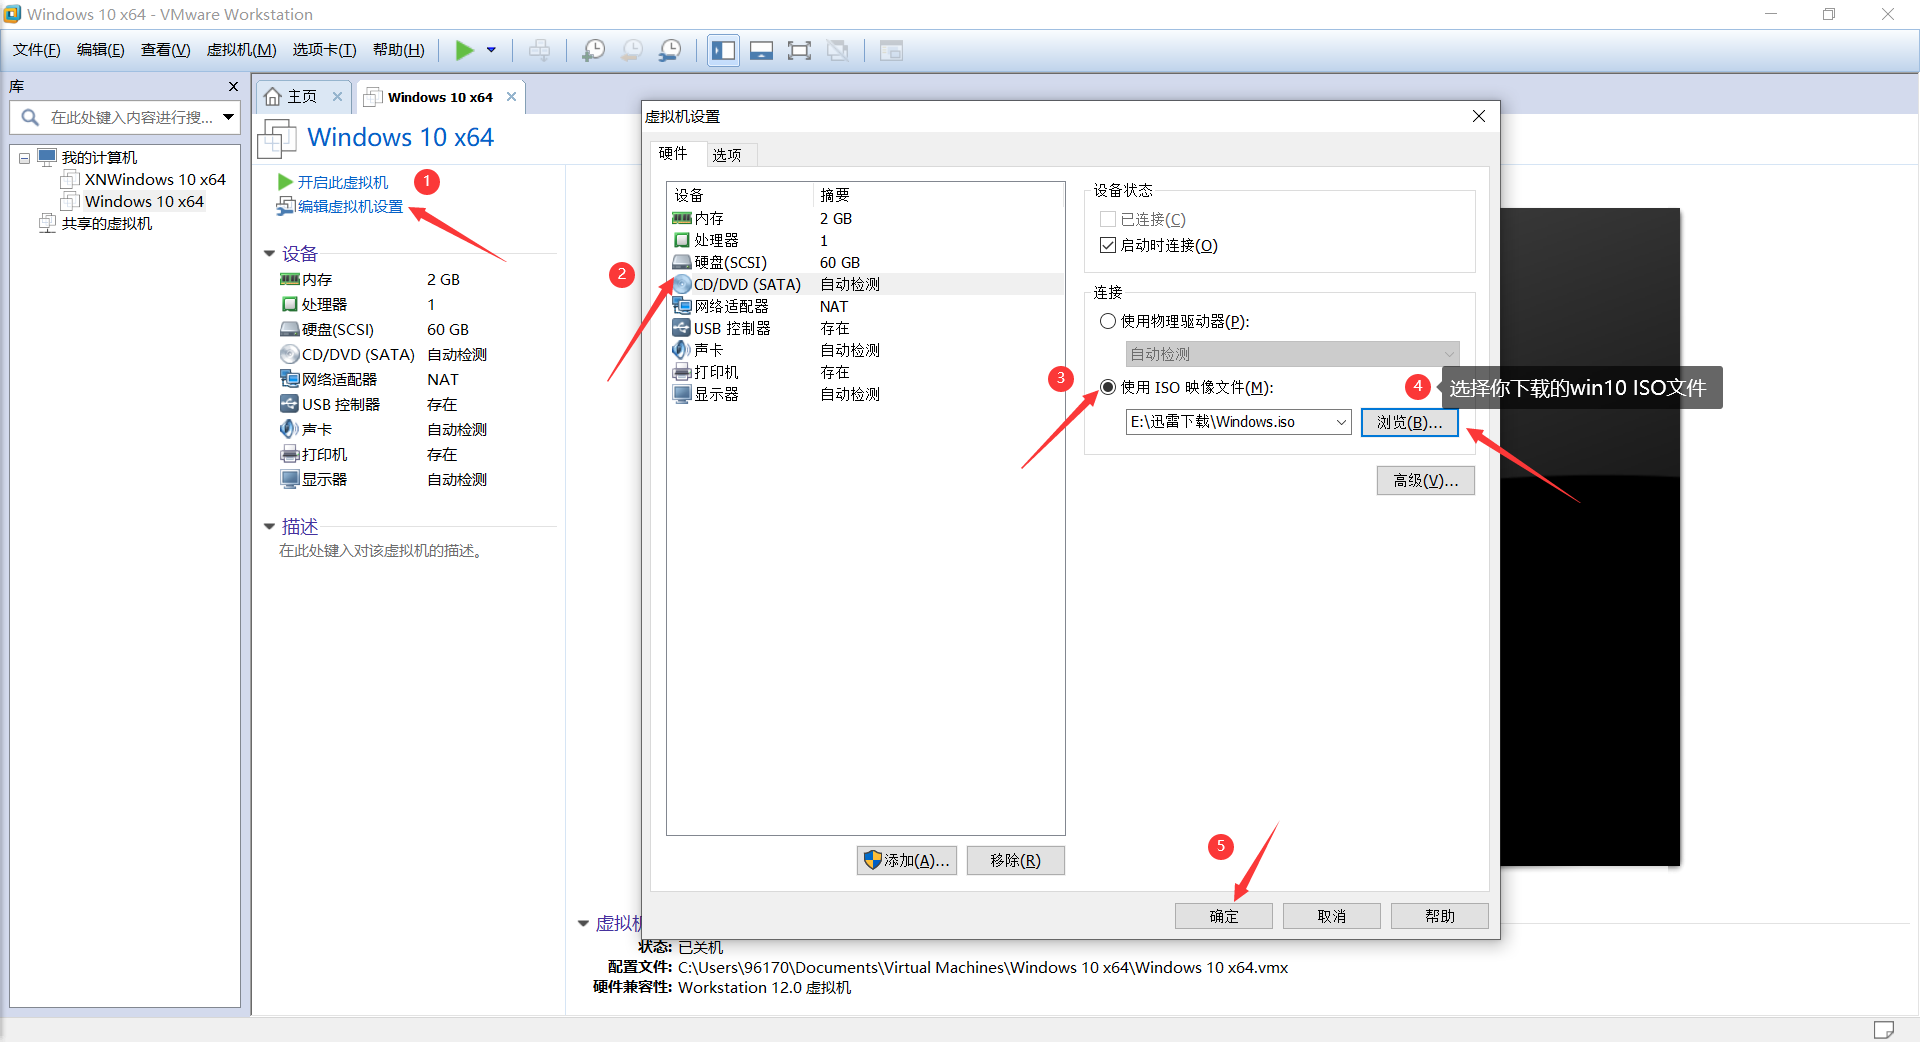Close the 主页 tab
The image size is (1920, 1042).
[337, 97]
